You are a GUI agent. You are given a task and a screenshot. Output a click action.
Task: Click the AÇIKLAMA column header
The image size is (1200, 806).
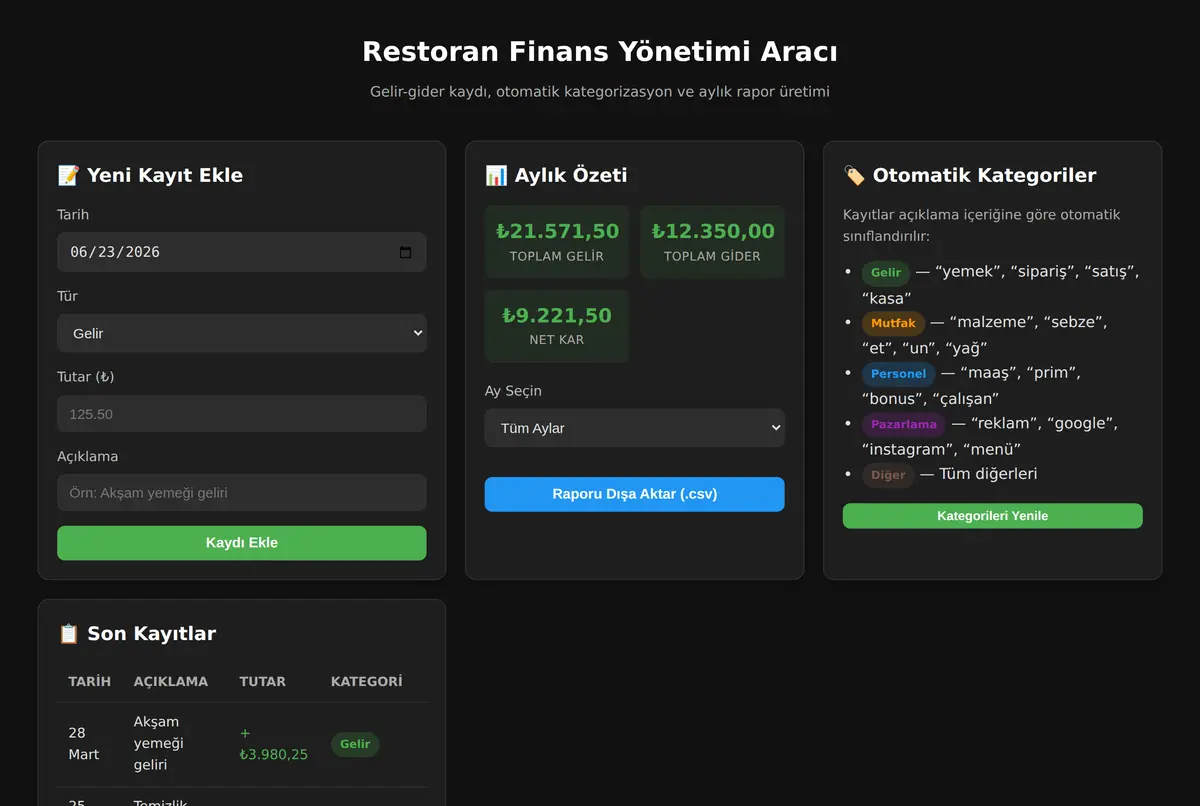coord(171,682)
